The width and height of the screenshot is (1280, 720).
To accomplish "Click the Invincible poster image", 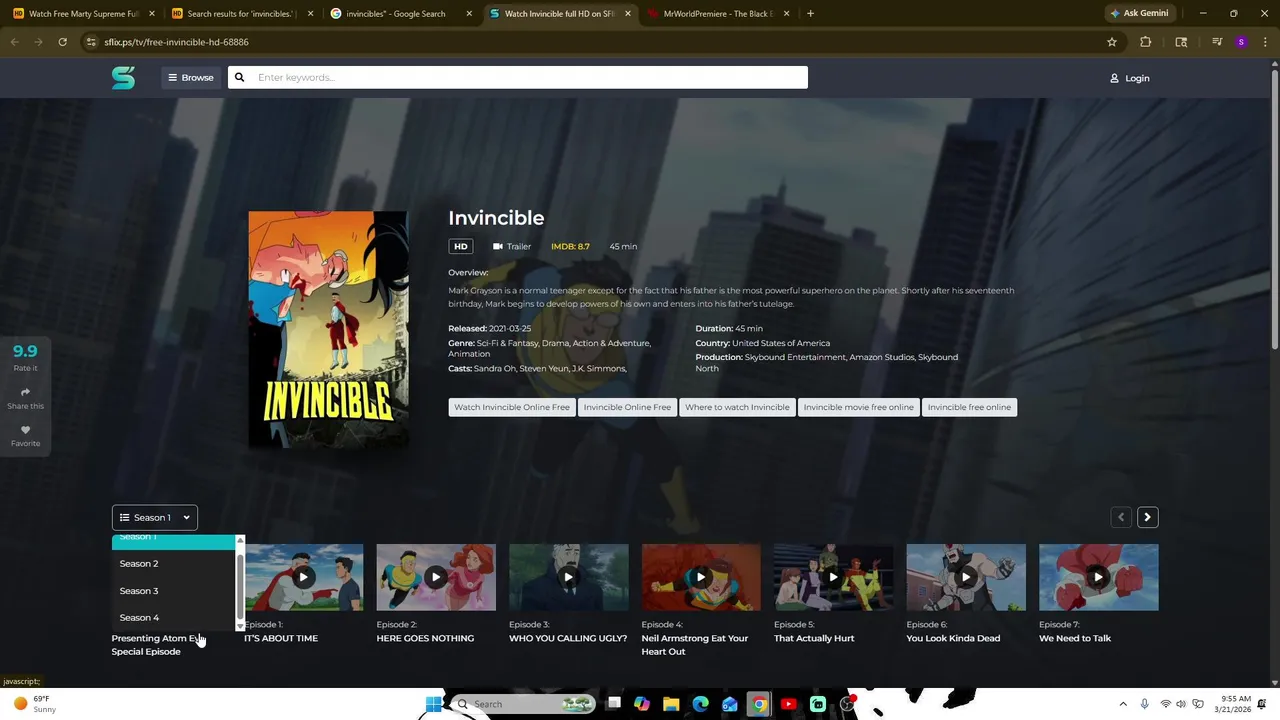I will point(328,329).
